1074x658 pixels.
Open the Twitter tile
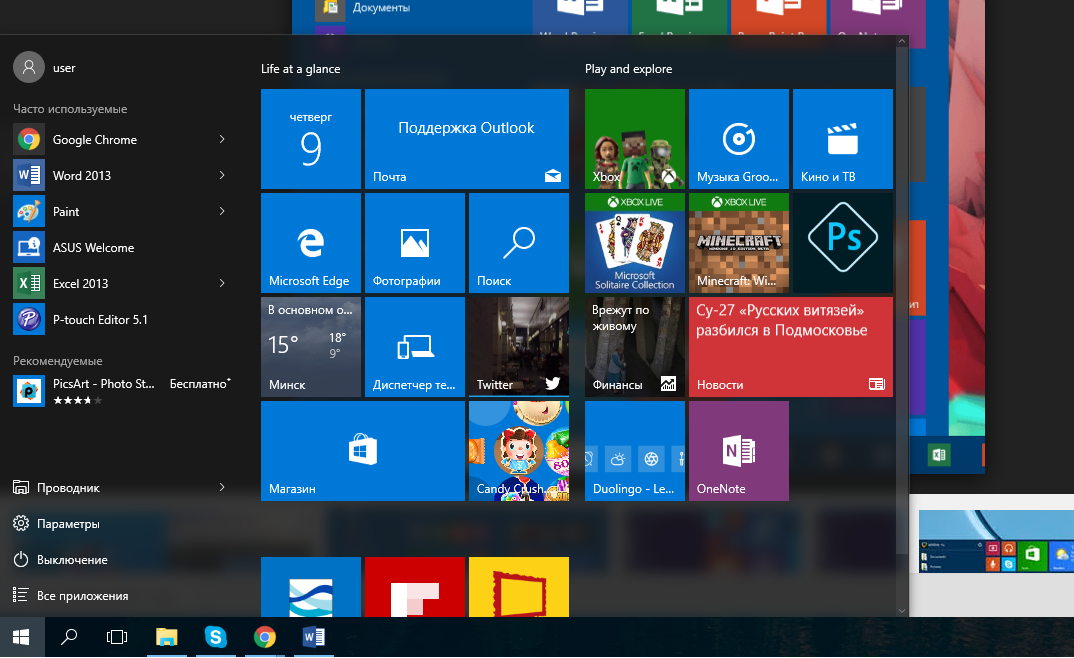point(519,347)
